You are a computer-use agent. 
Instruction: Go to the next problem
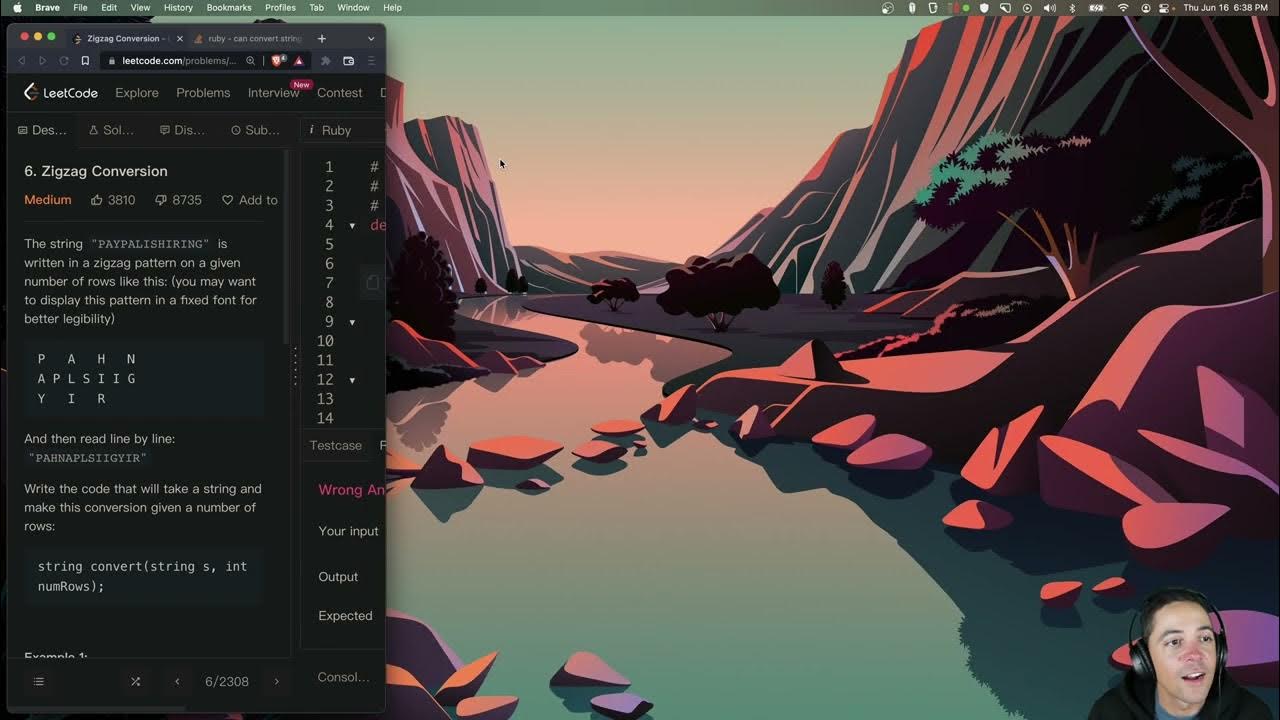click(x=277, y=681)
